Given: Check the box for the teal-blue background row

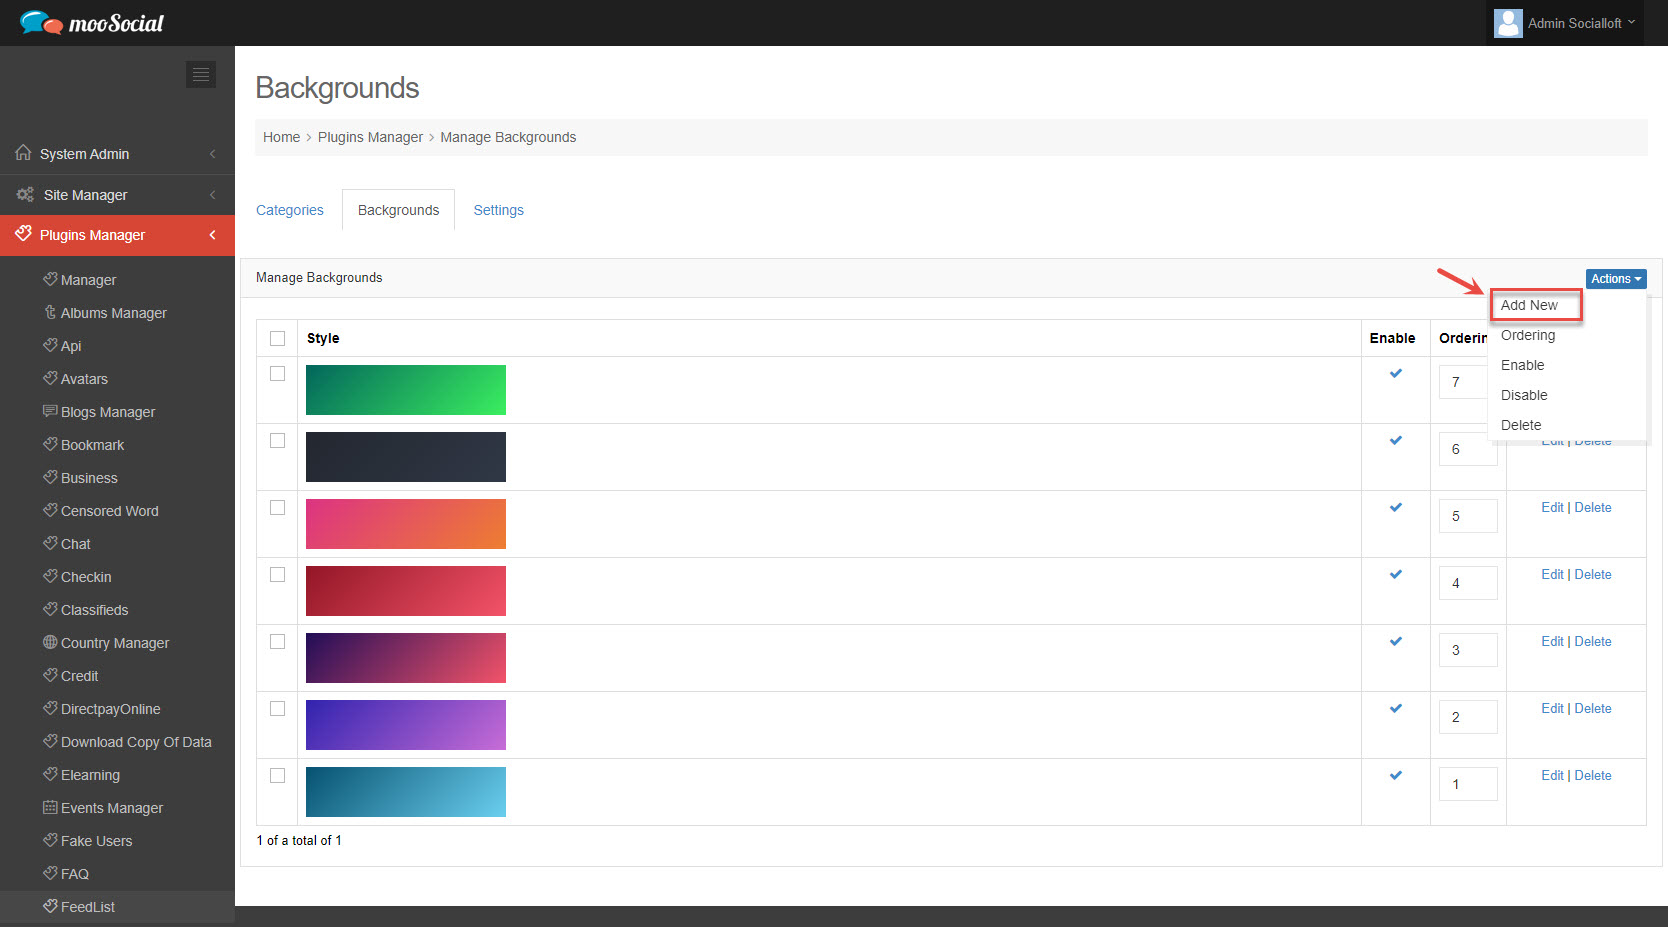Looking at the screenshot, I should (277, 775).
